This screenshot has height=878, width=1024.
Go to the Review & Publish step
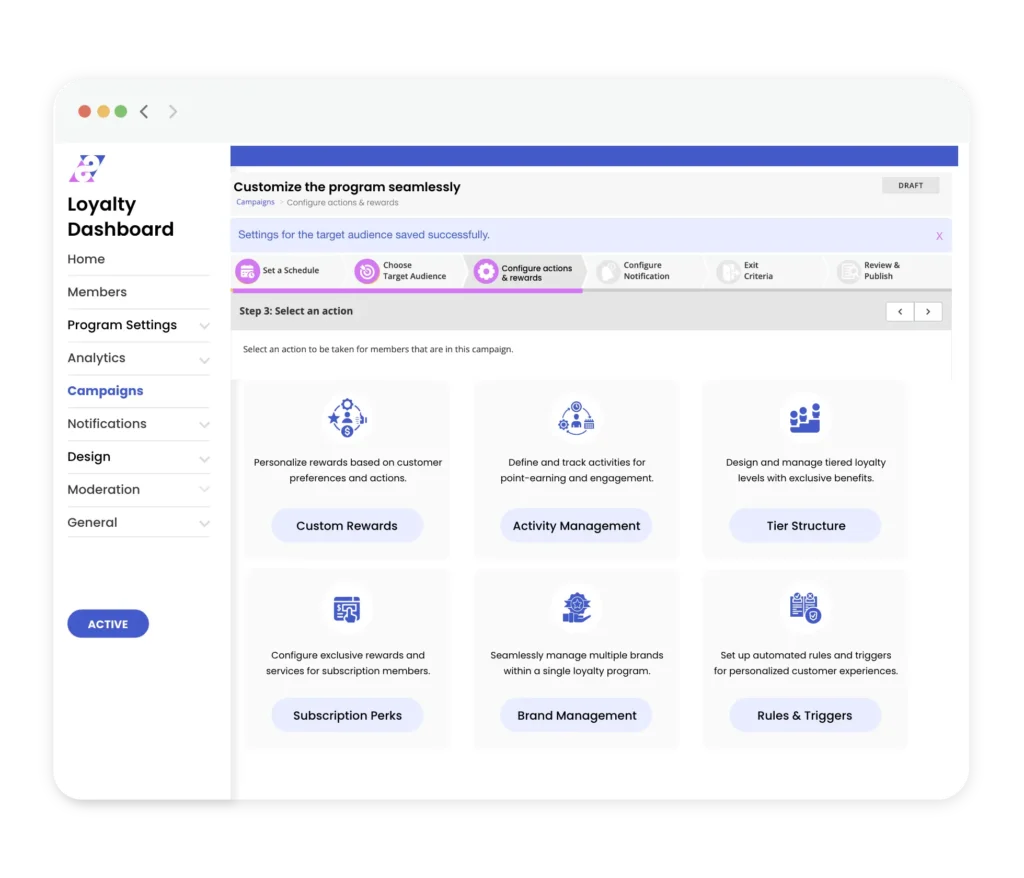(x=880, y=271)
